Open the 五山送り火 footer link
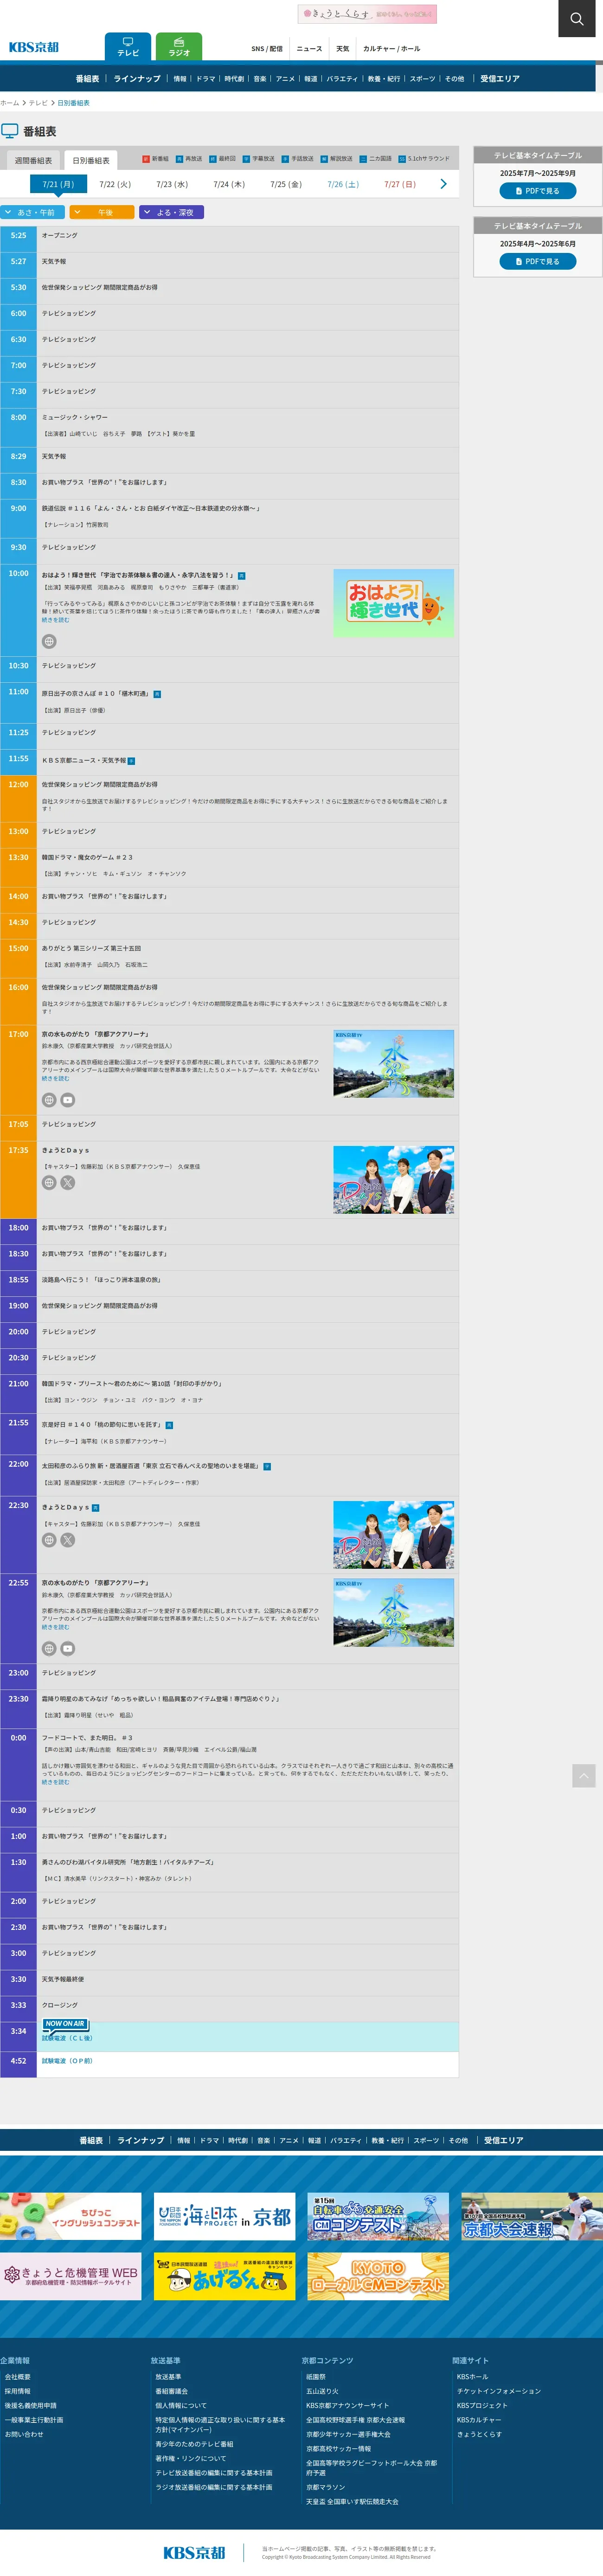Viewport: 603px width, 2576px height. pyautogui.click(x=322, y=2391)
